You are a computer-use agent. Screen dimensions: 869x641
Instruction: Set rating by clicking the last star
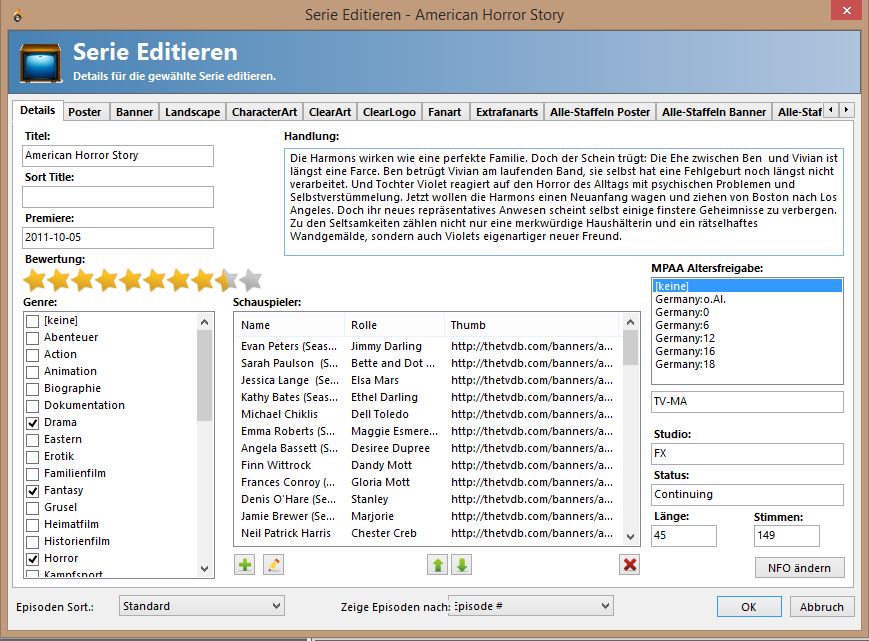pyautogui.click(x=251, y=280)
